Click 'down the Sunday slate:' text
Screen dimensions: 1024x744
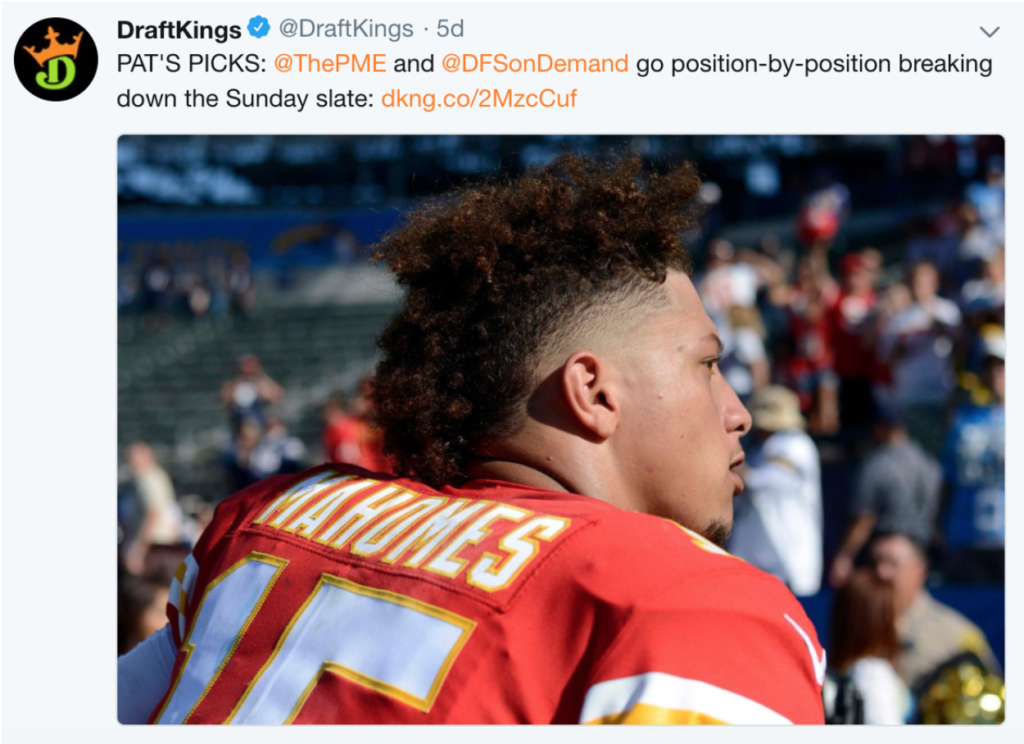click(x=245, y=99)
